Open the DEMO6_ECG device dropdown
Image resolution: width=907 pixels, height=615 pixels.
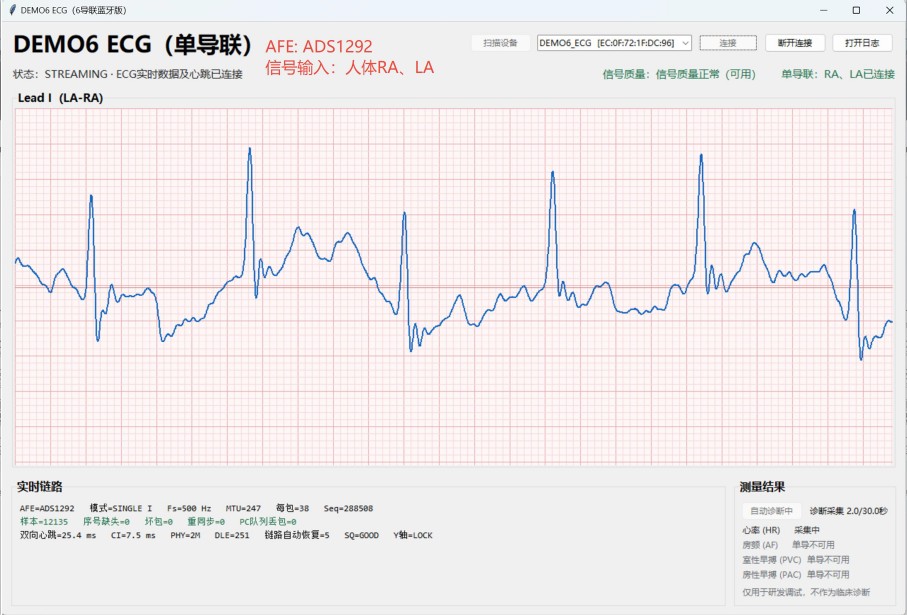click(614, 43)
